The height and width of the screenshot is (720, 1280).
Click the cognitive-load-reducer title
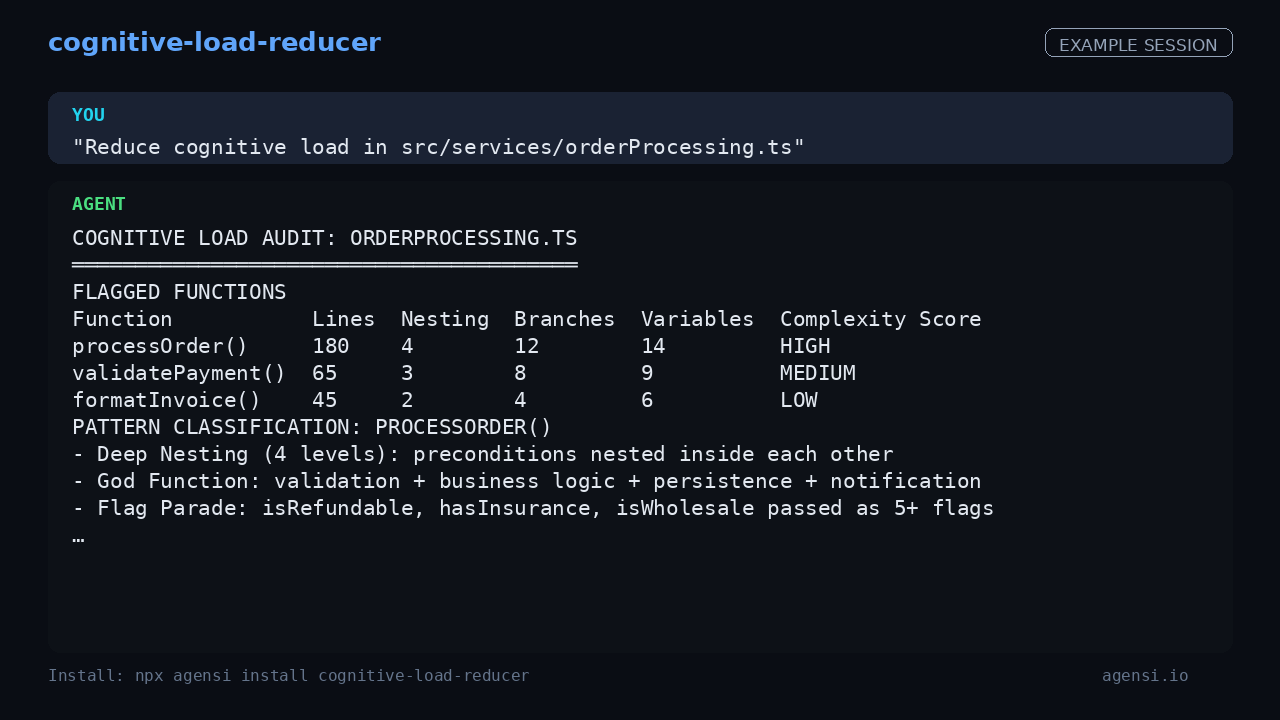click(214, 43)
